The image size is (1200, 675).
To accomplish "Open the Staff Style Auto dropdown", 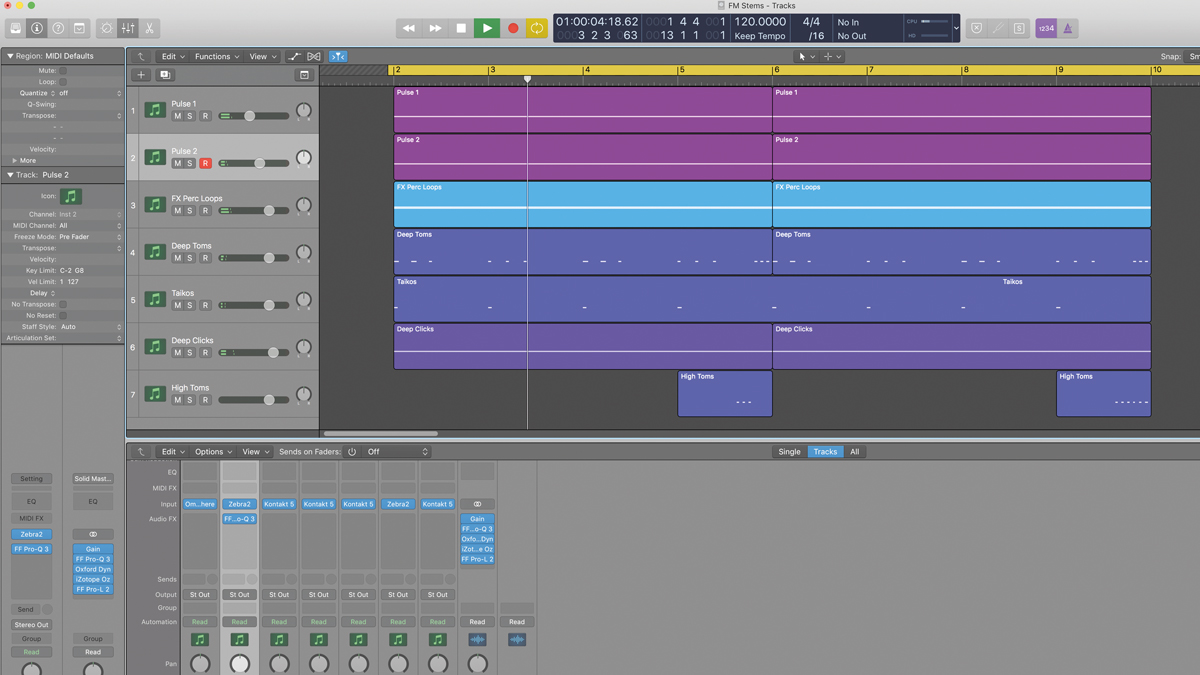I will tap(90, 327).
